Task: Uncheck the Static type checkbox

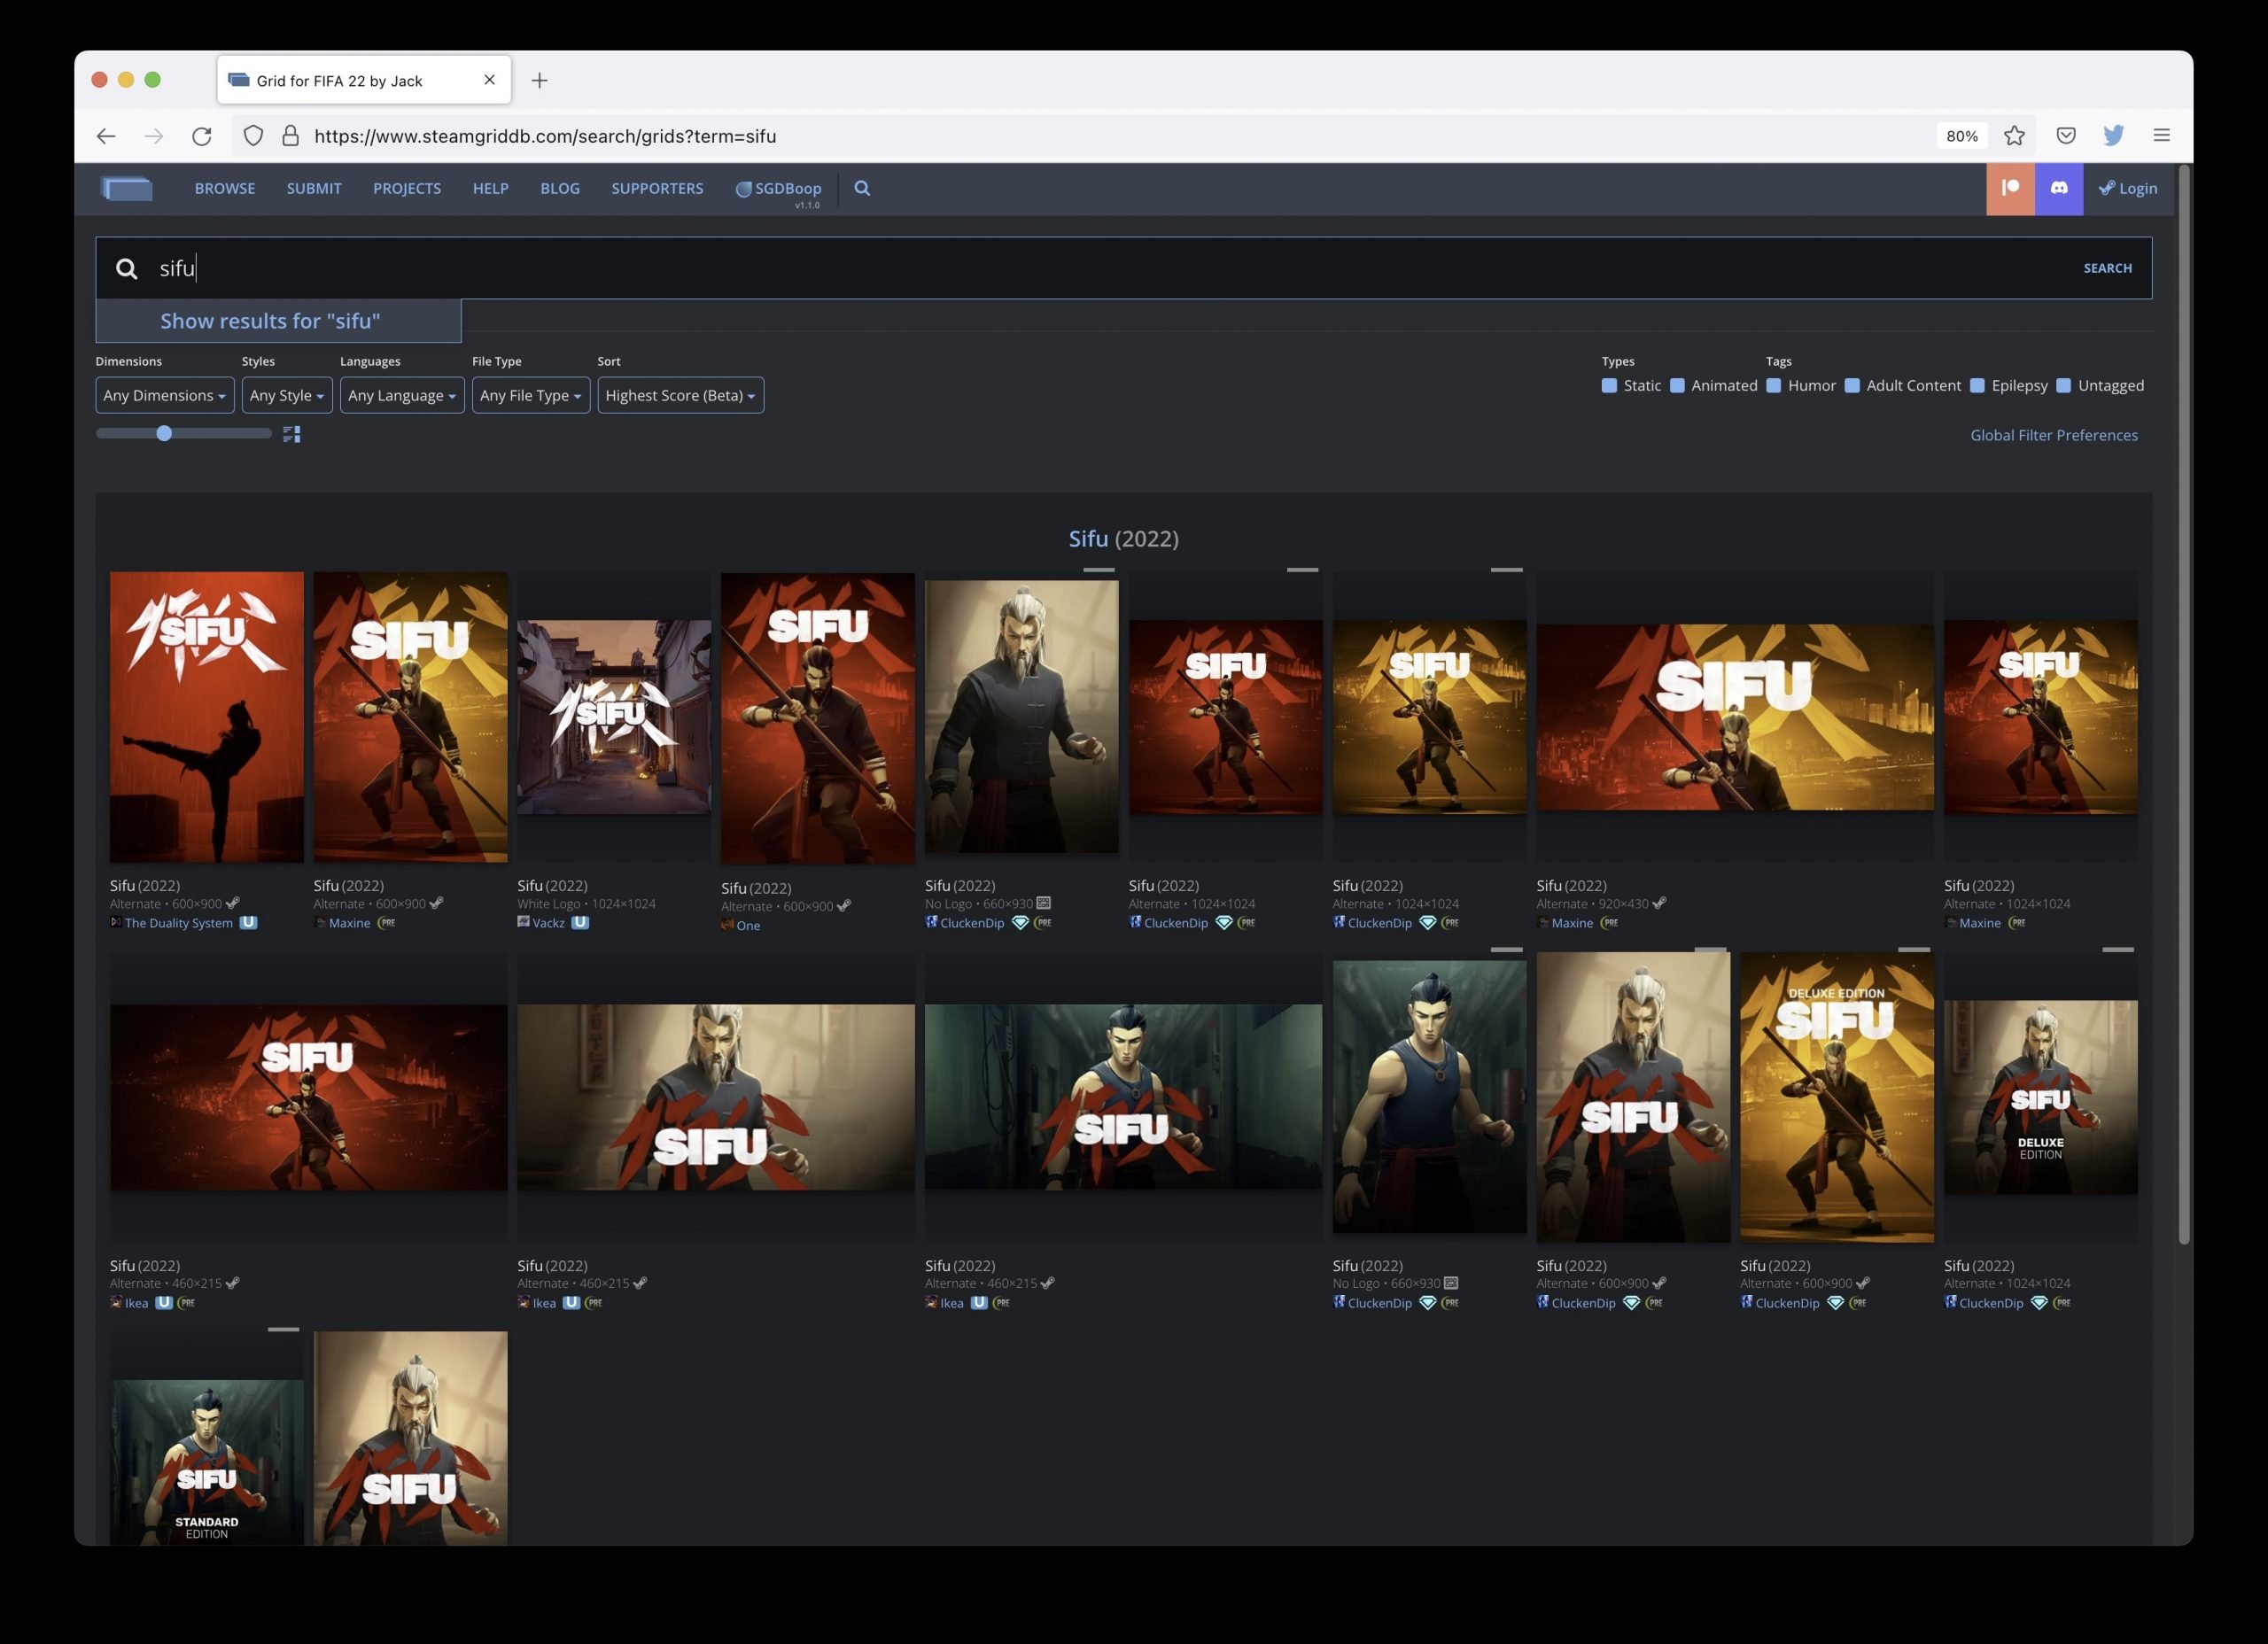Action: tap(1609, 386)
